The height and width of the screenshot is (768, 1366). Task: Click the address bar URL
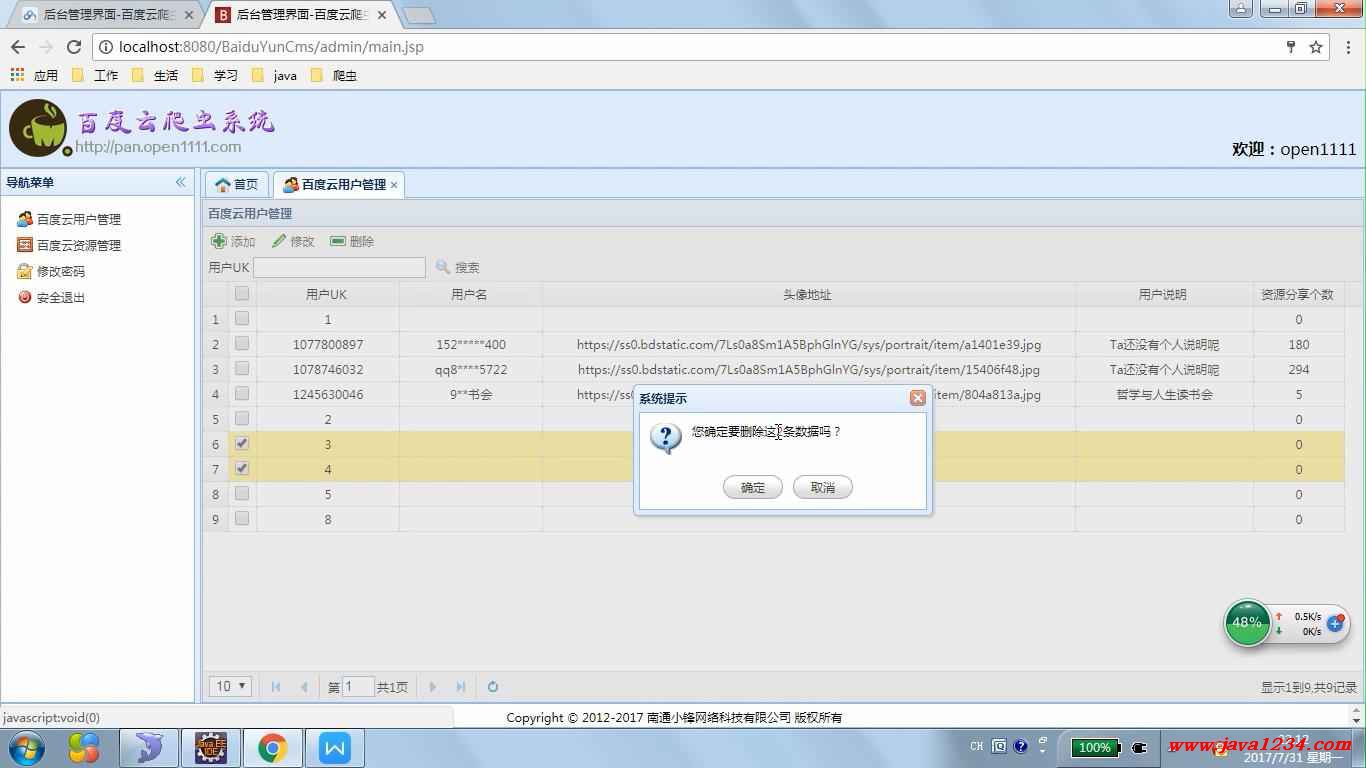271,47
